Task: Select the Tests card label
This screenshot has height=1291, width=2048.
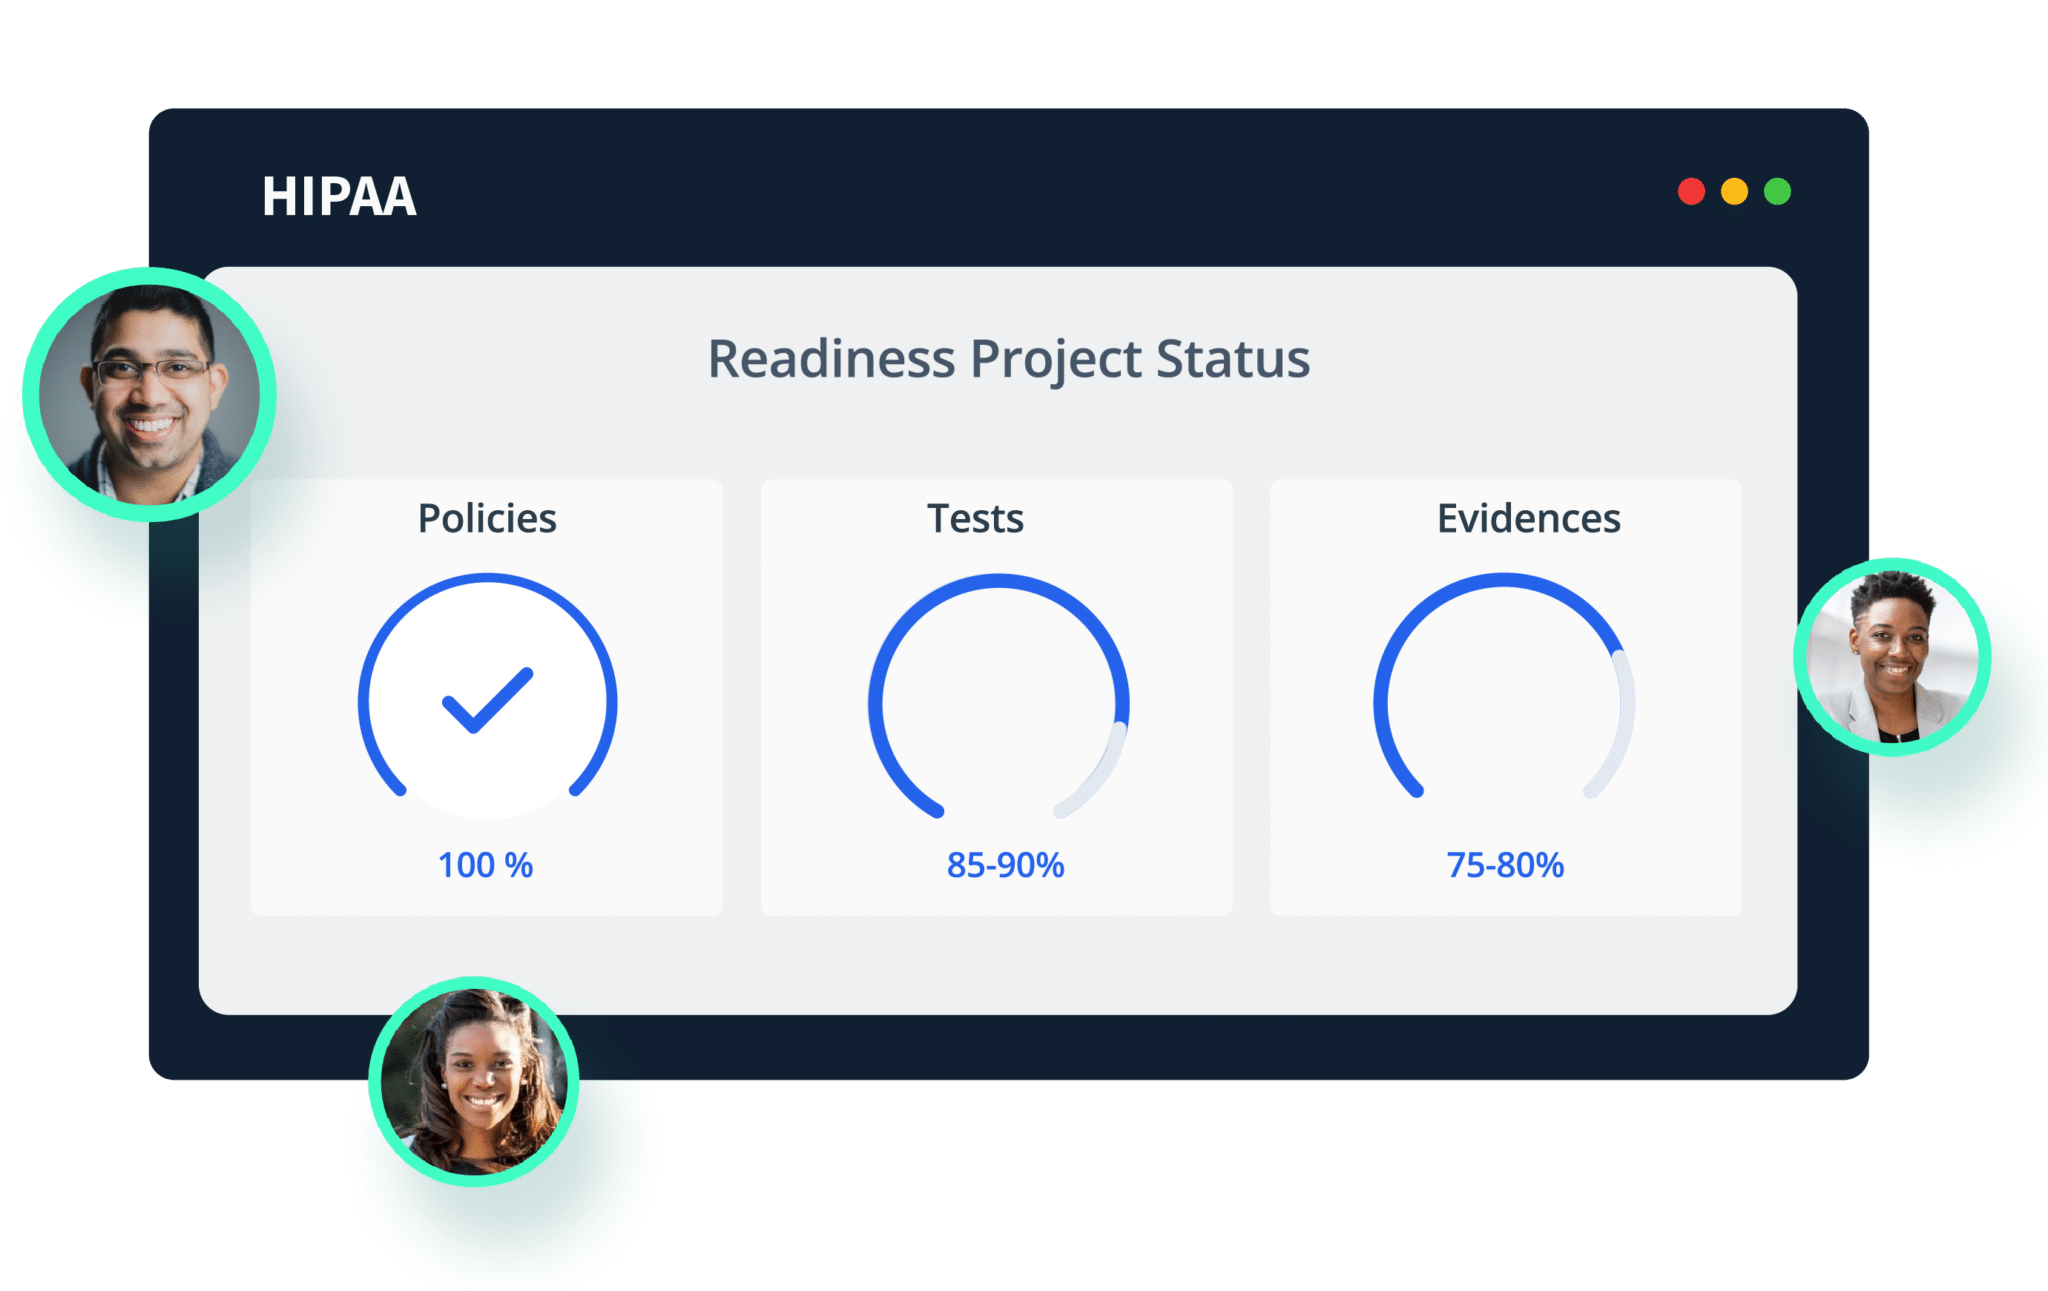Action: [975, 518]
